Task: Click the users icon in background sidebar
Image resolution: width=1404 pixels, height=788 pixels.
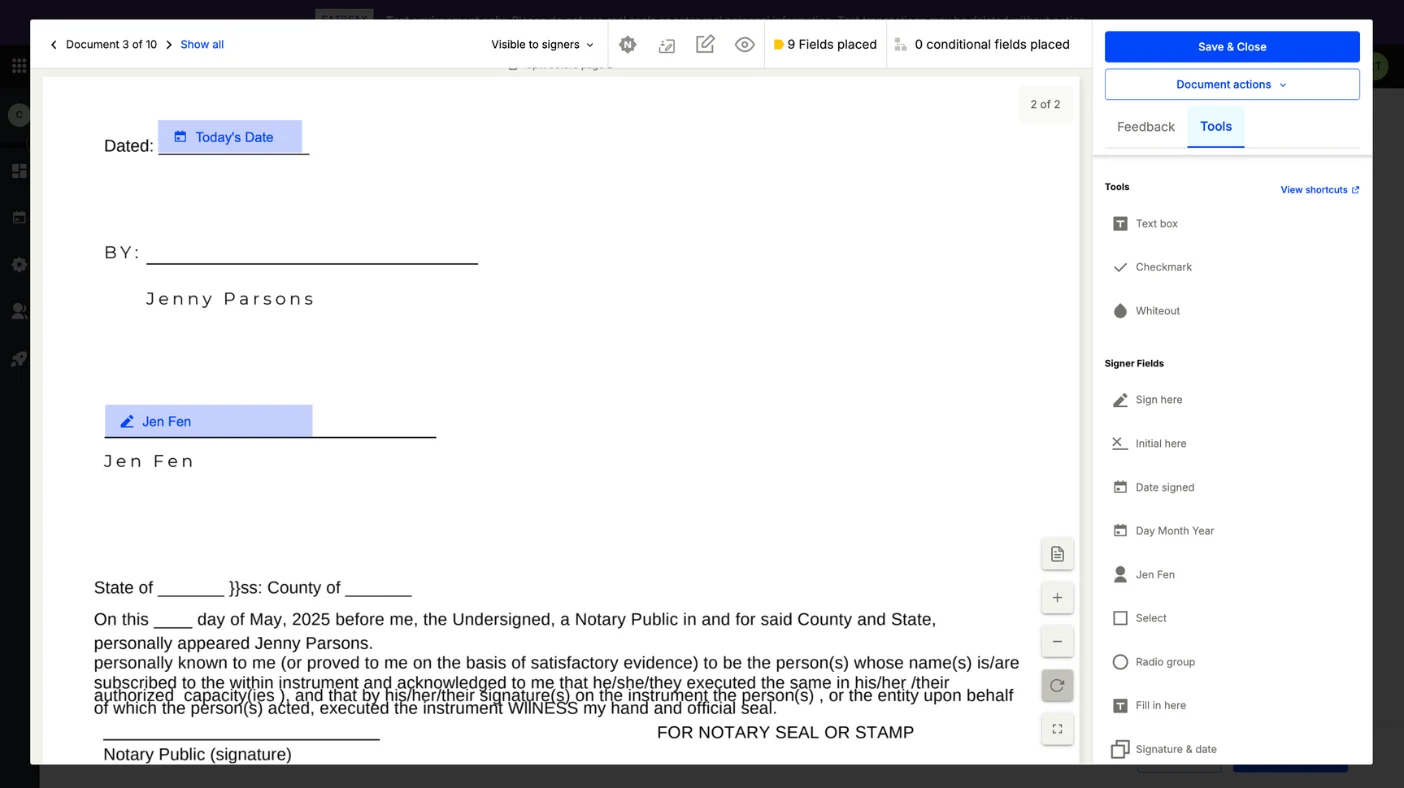Action: pyautogui.click(x=19, y=311)
